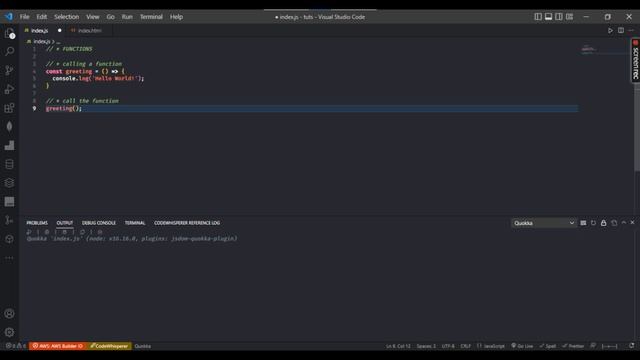Start the Go Live server
Image resolution: width=640 pixels, height=360 pixels.
pyautogui.click(x=522, y=346)
